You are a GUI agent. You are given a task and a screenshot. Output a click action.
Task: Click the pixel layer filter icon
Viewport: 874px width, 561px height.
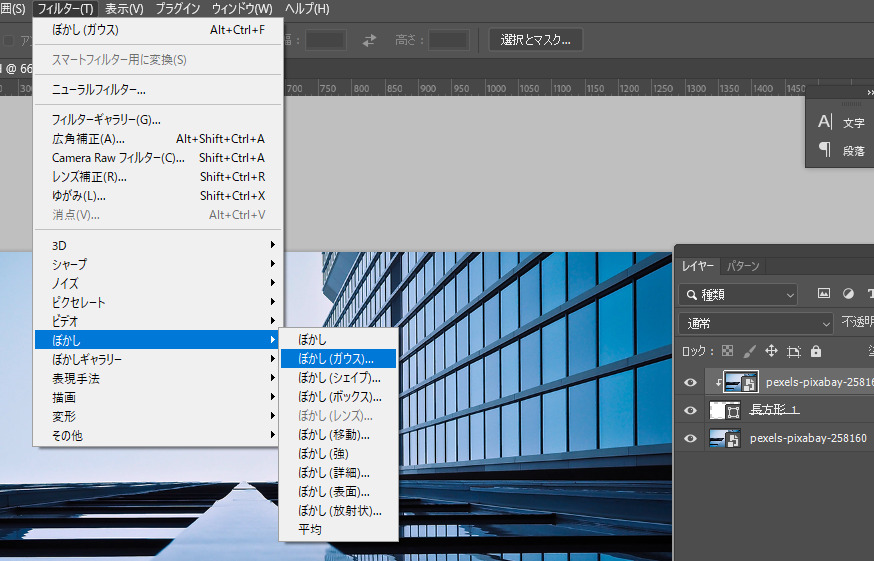pos(824,294)
